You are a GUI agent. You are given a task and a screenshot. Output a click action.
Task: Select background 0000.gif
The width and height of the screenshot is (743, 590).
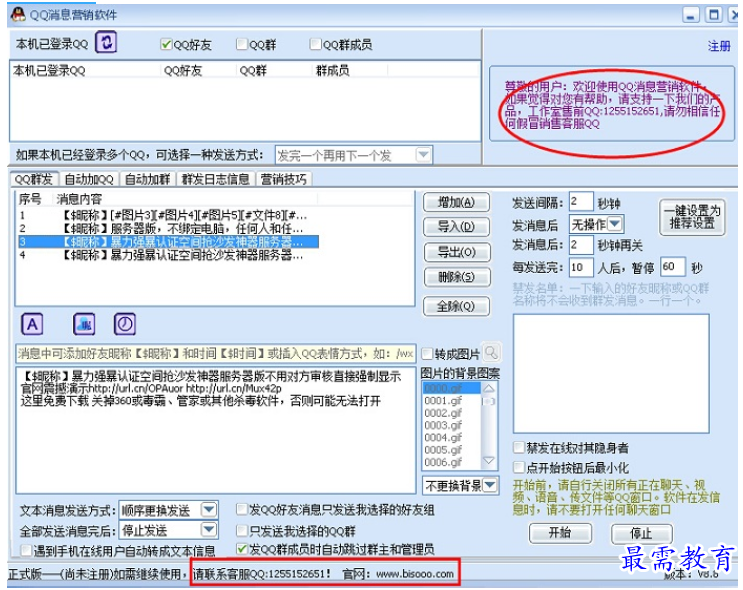452,388
